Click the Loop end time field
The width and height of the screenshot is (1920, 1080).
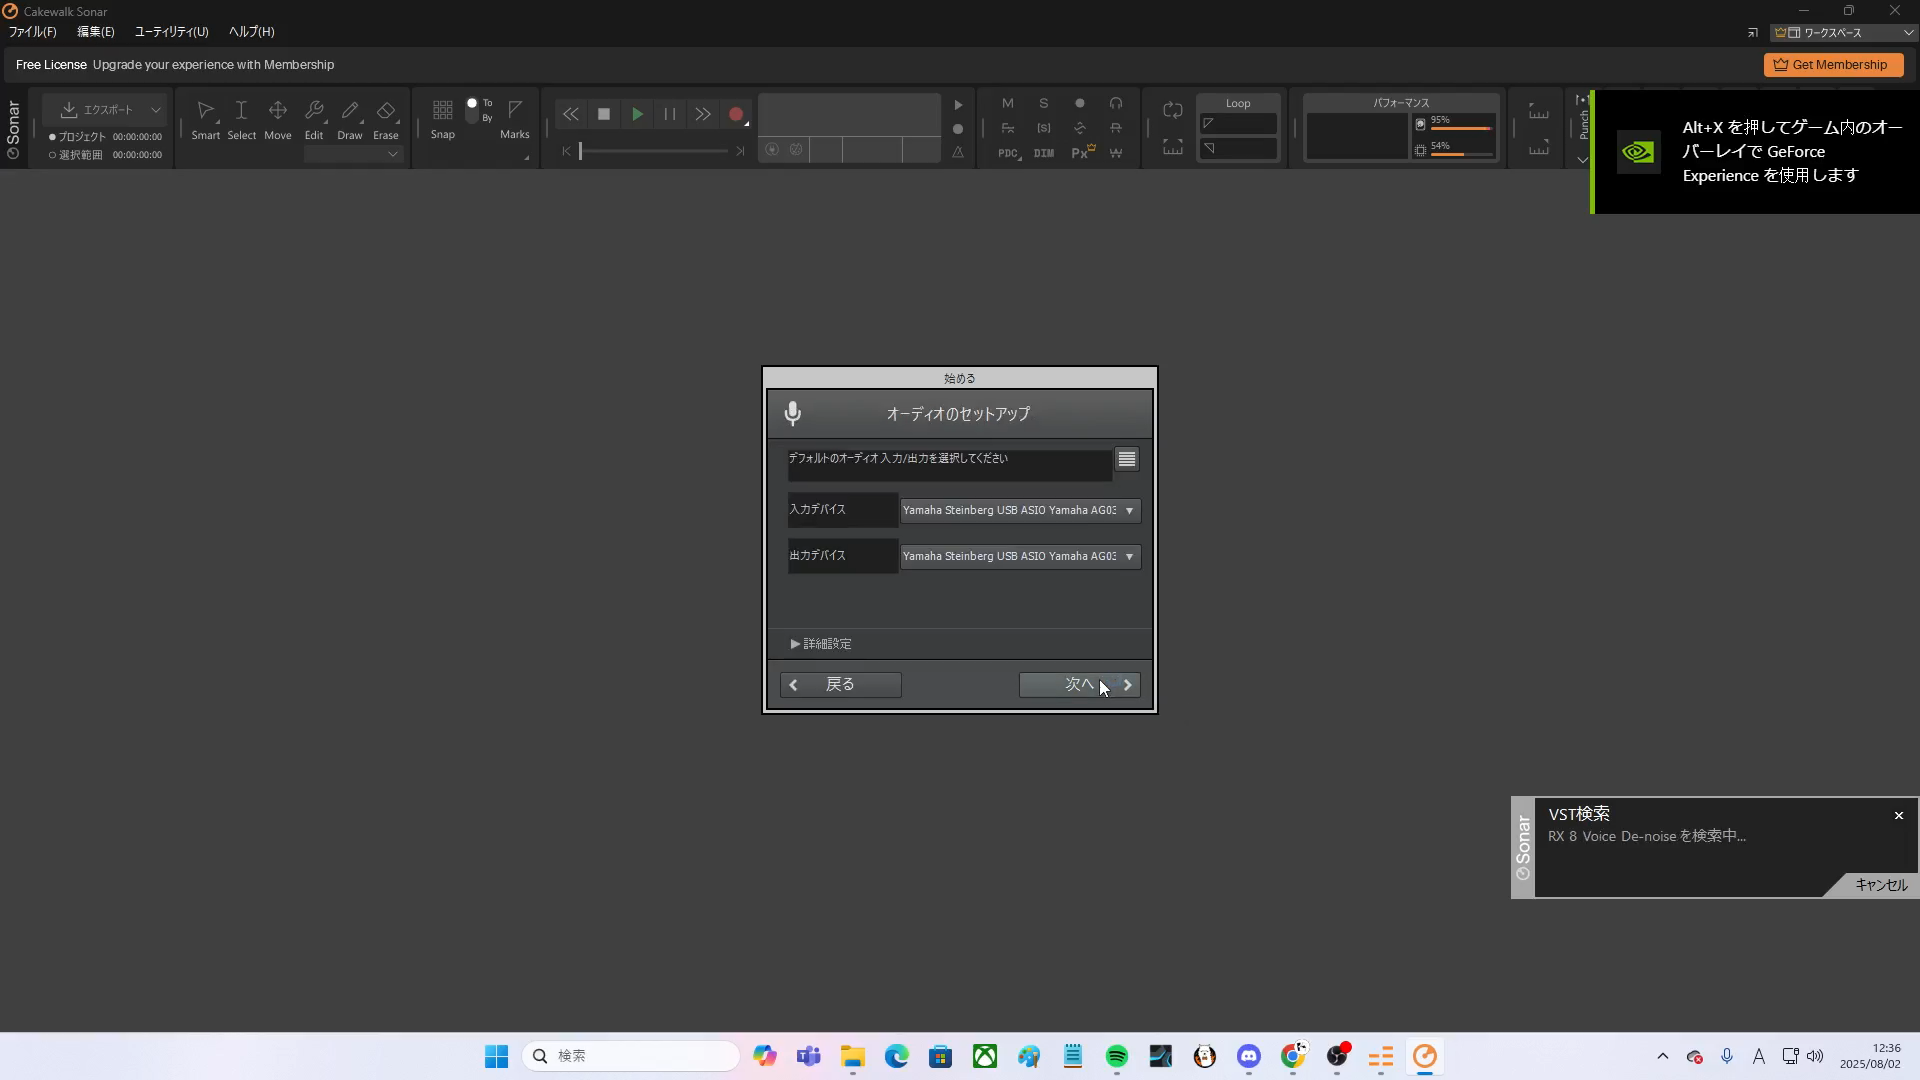tap(1238, 149)
